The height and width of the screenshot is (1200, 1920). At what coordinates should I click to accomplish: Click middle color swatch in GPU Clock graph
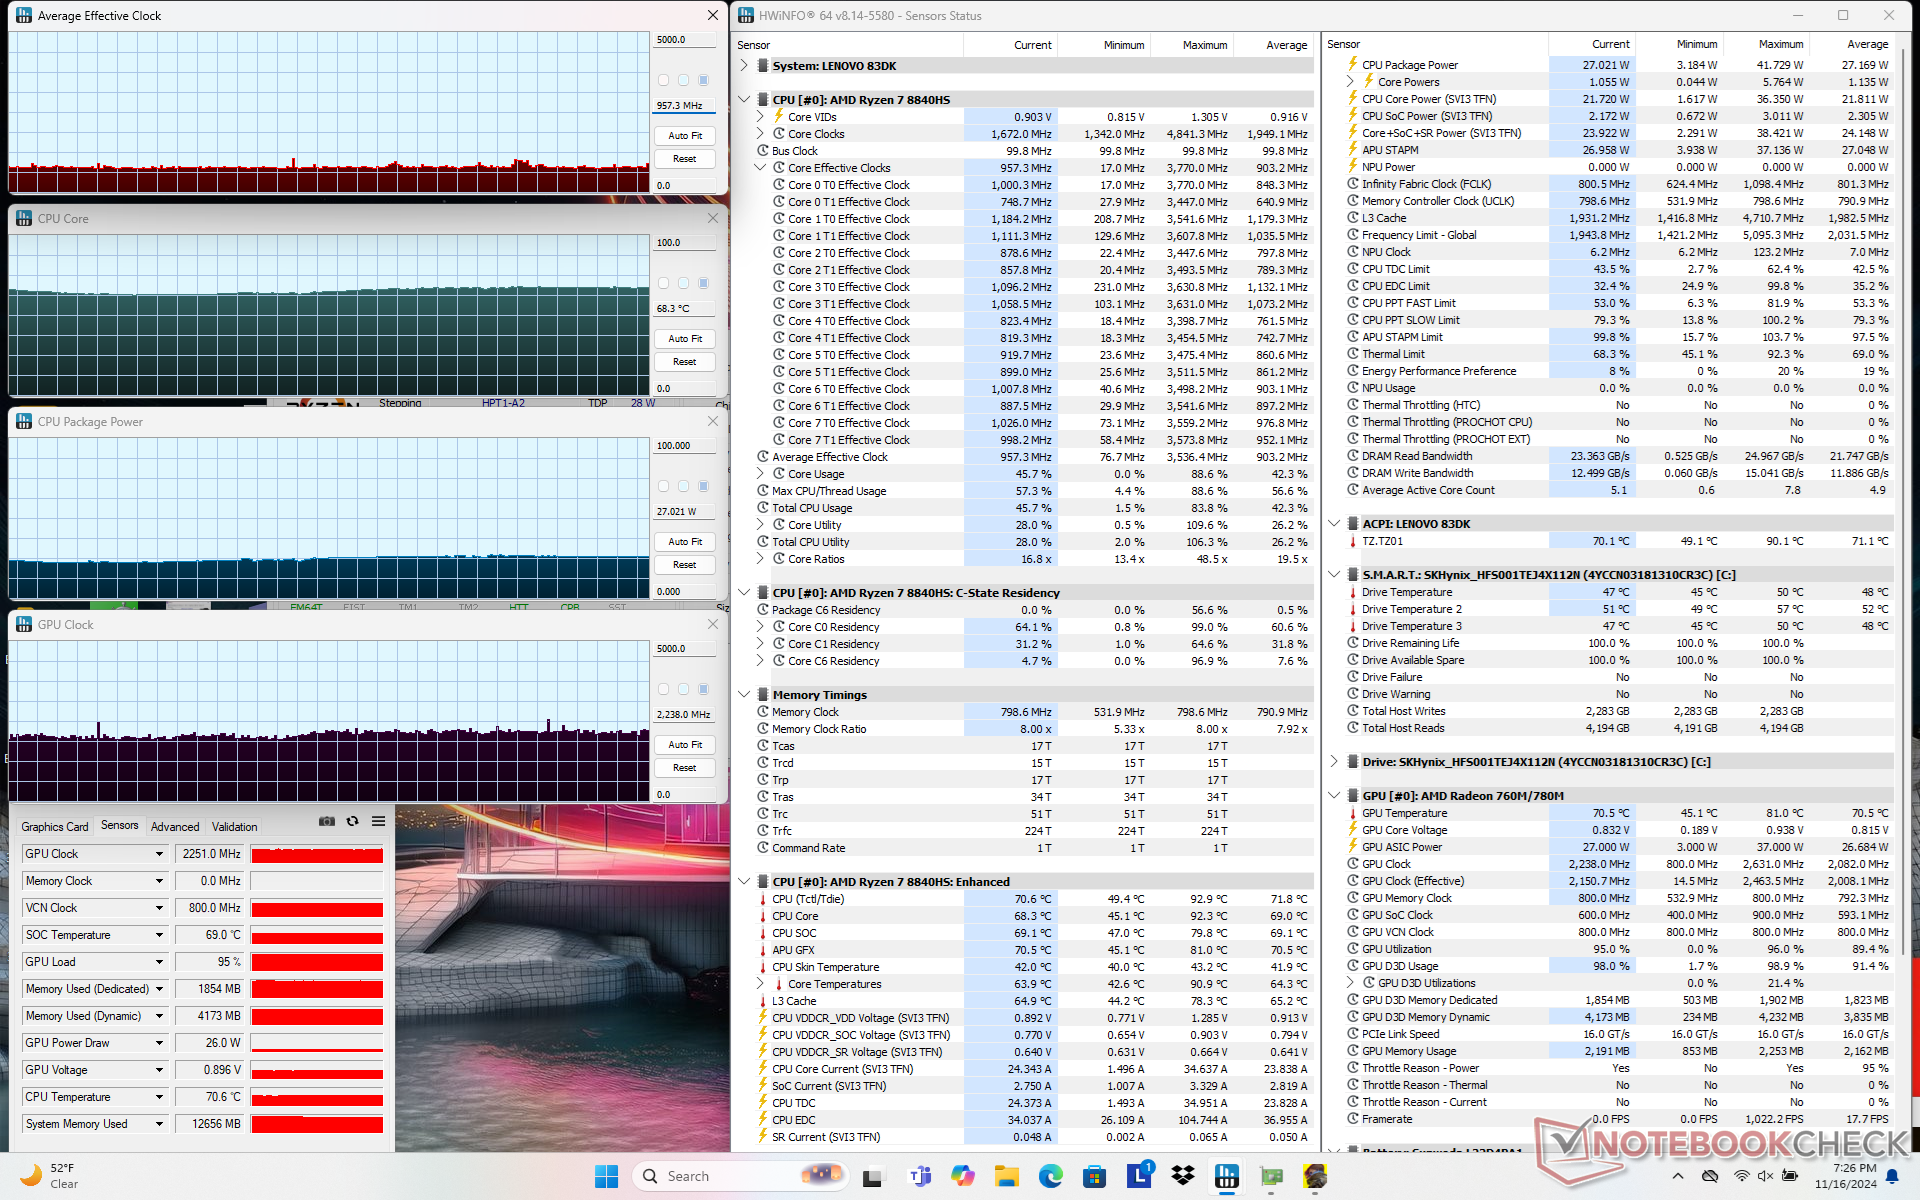[x=683, y=689]
